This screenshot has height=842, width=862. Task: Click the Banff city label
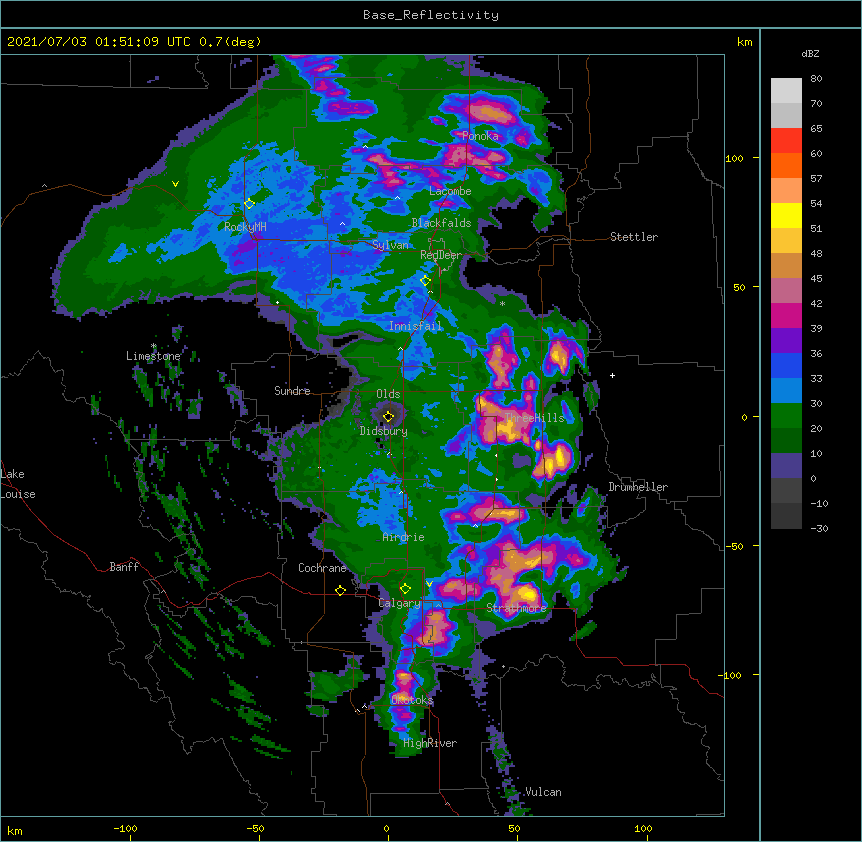(x=124, y=567)
